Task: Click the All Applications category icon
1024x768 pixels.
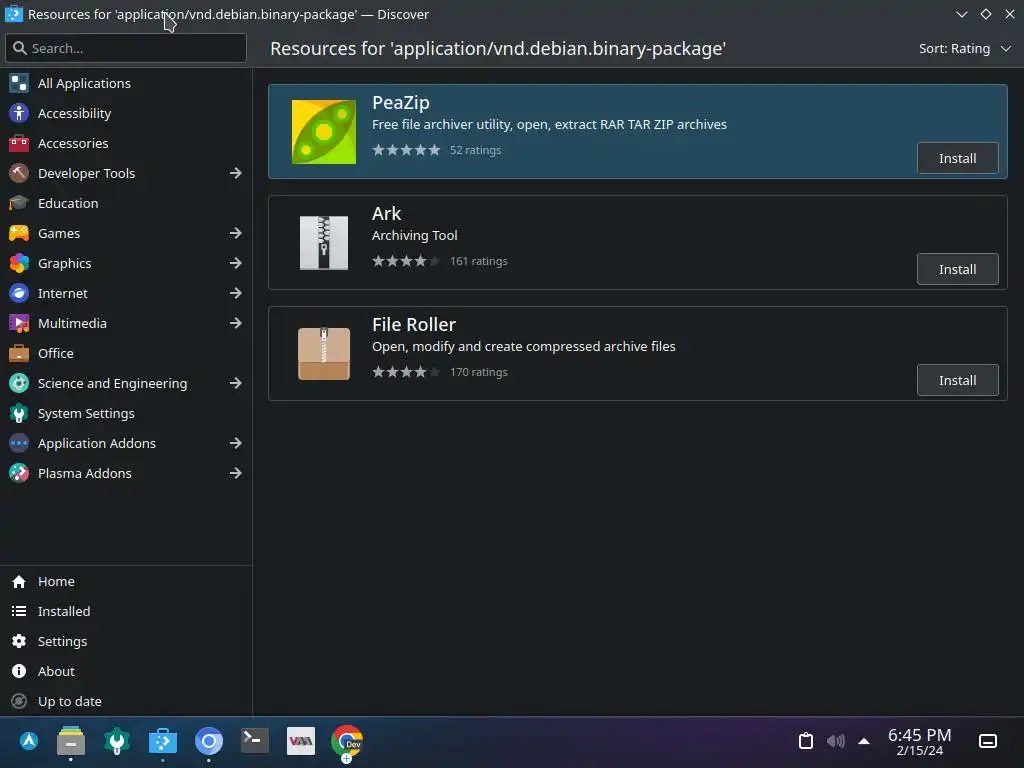Action: coord(19,83)
